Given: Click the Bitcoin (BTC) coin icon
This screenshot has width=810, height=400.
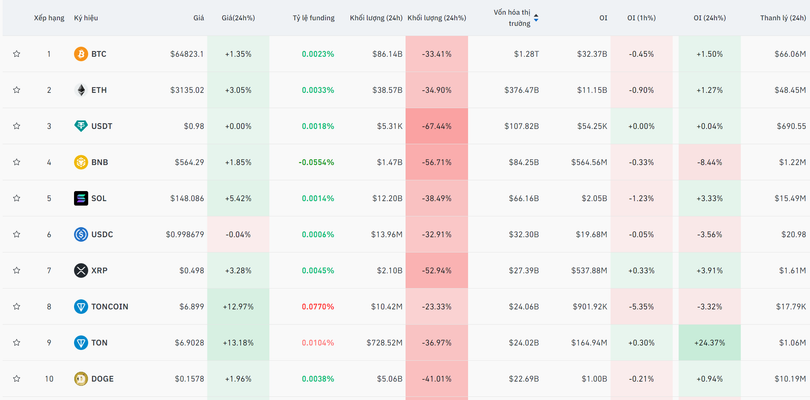Looking at the screenshot, I should click(81, 54).
